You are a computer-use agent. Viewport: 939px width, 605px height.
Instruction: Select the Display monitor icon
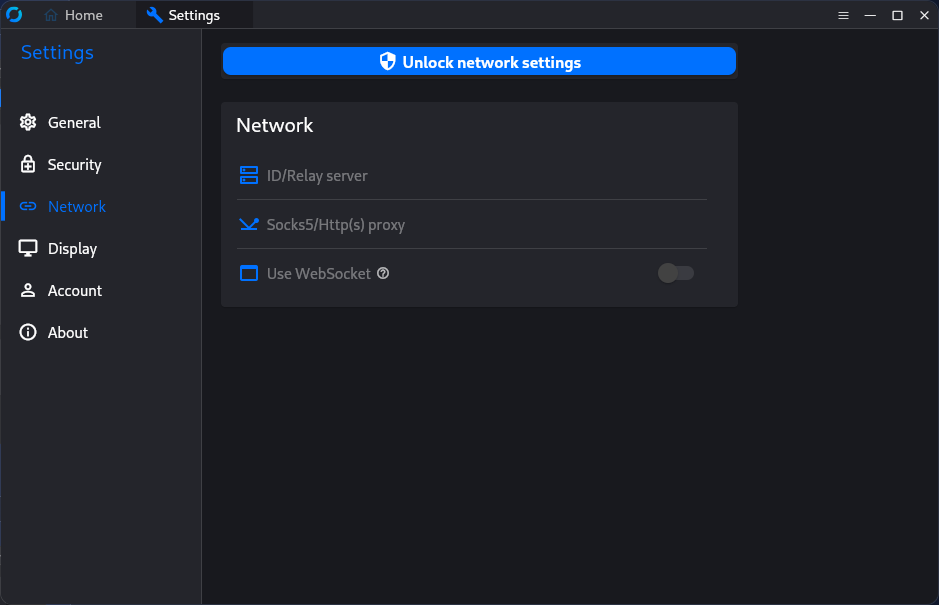(27, 248)
